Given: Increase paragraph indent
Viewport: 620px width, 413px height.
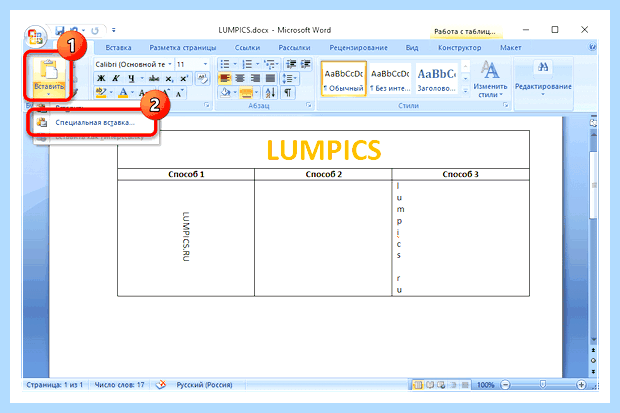Looking at the screenshot, I should pyautogui.click(x=306, y=64).
